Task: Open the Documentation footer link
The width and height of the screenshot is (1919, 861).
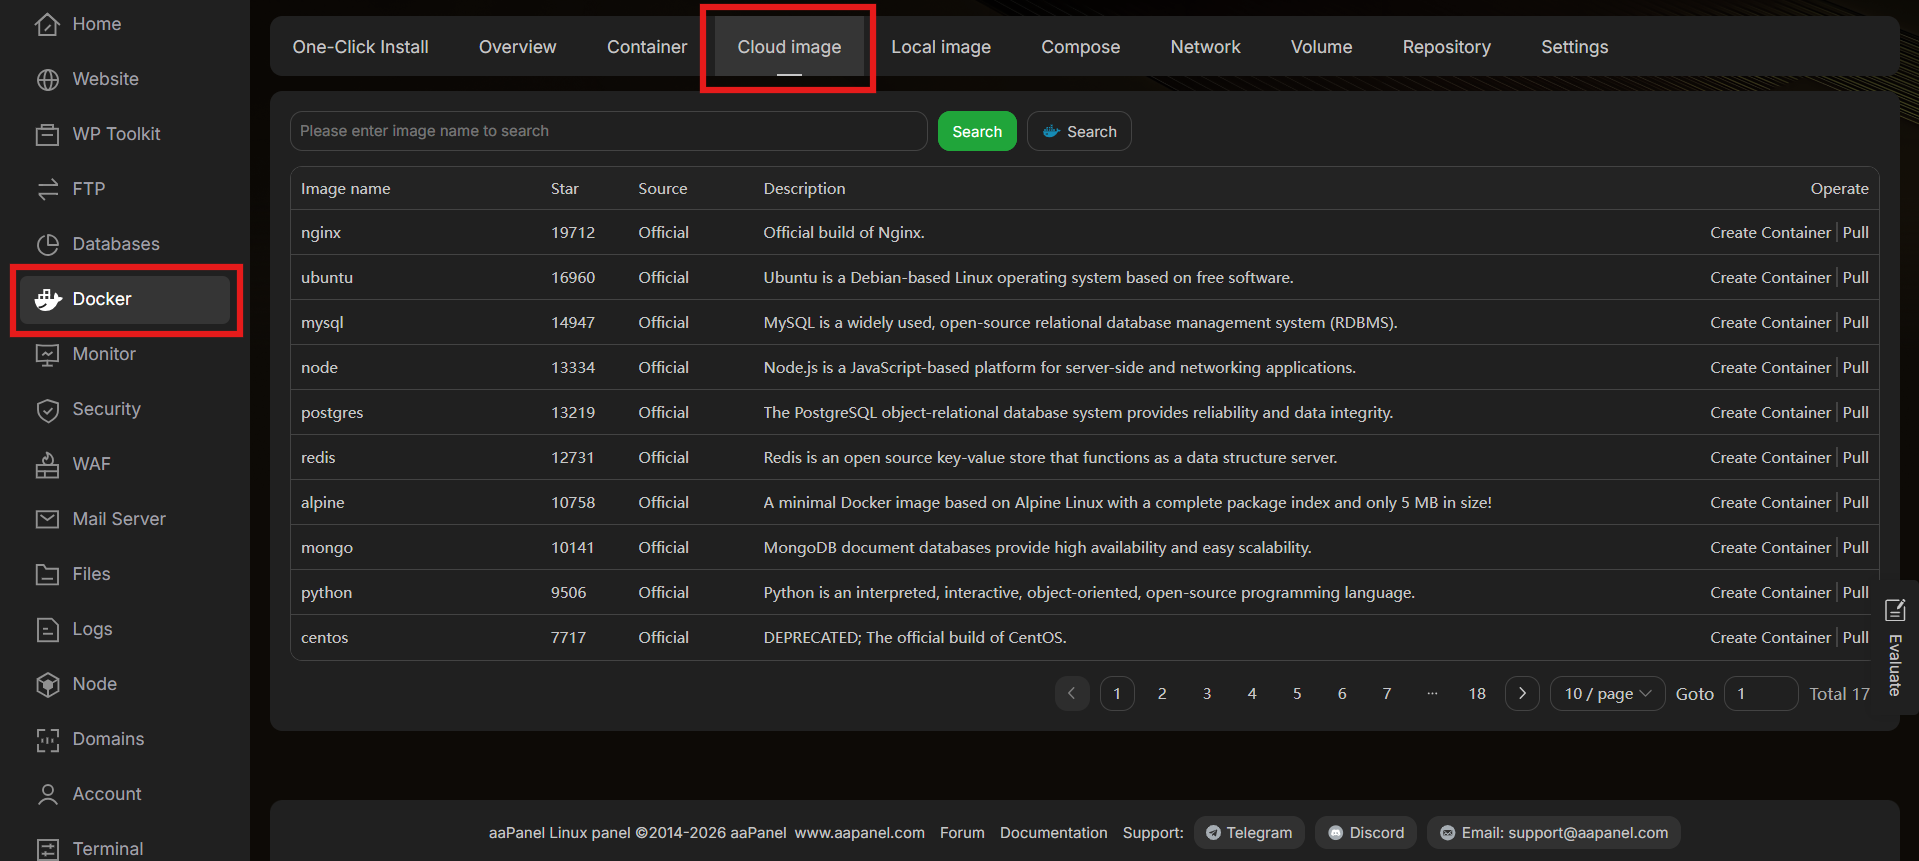Action: click(1054, 833)
